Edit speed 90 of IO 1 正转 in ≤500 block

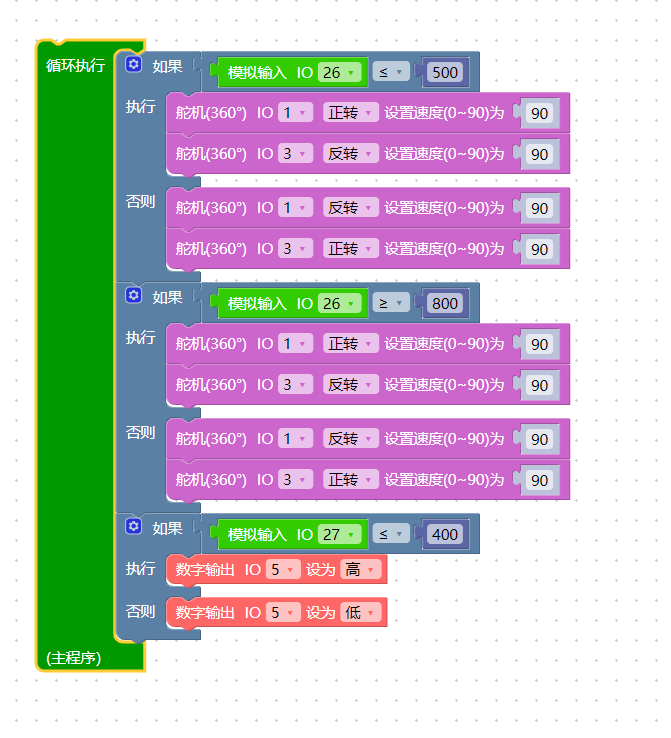pos(540,113)
